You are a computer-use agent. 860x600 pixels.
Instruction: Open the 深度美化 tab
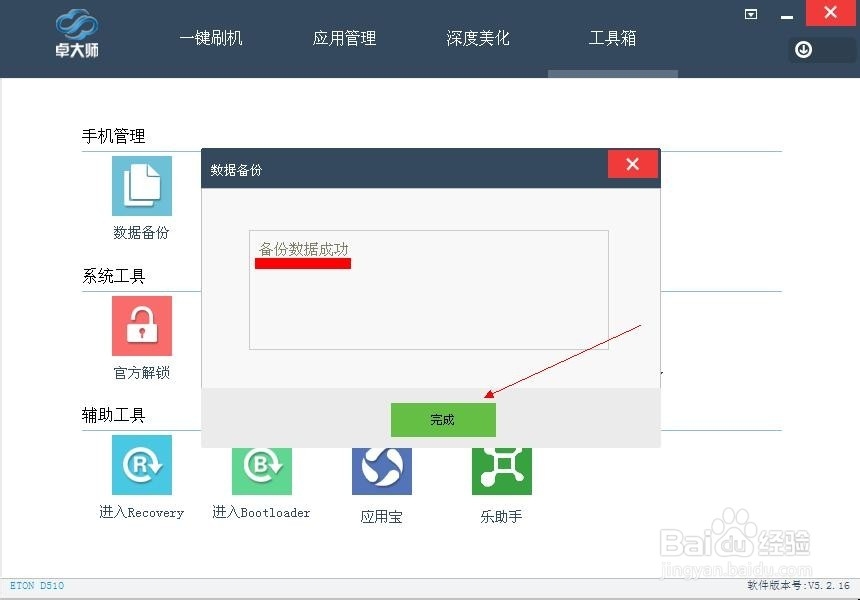point(477,37)
